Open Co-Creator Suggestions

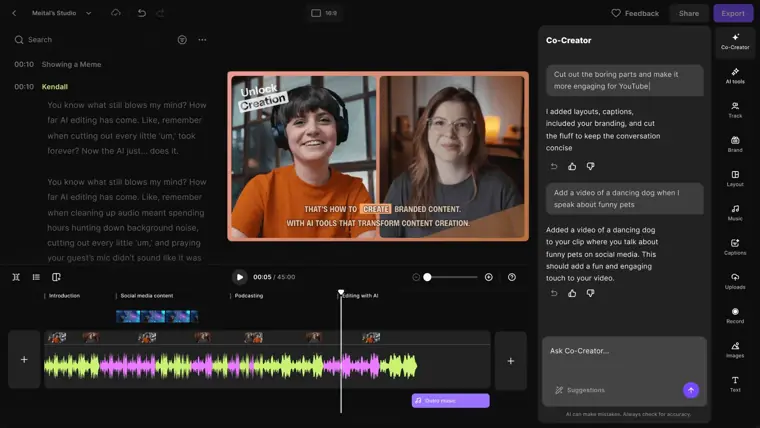(580, 390)
